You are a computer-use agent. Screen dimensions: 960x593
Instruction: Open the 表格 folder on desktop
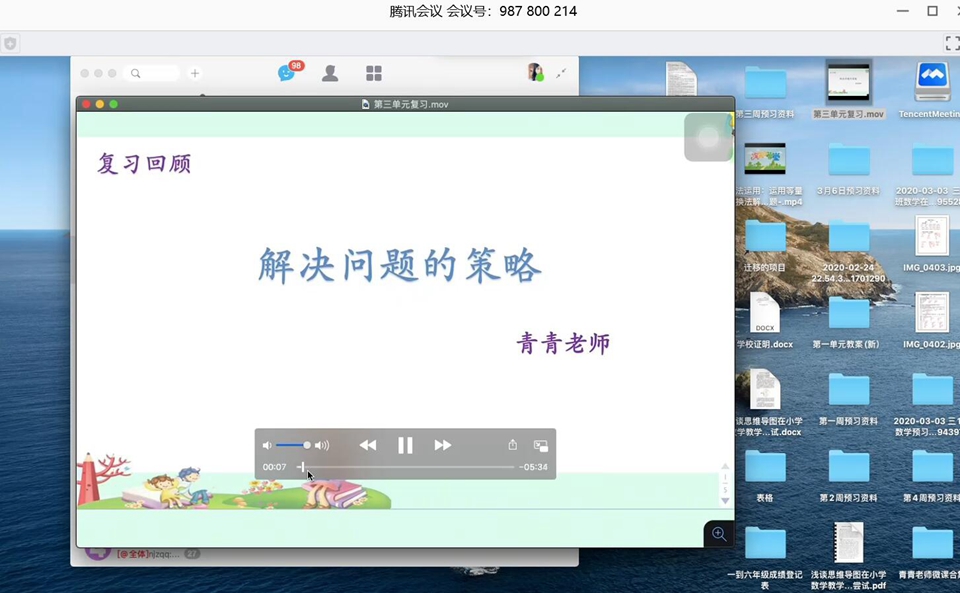point(765,468)
